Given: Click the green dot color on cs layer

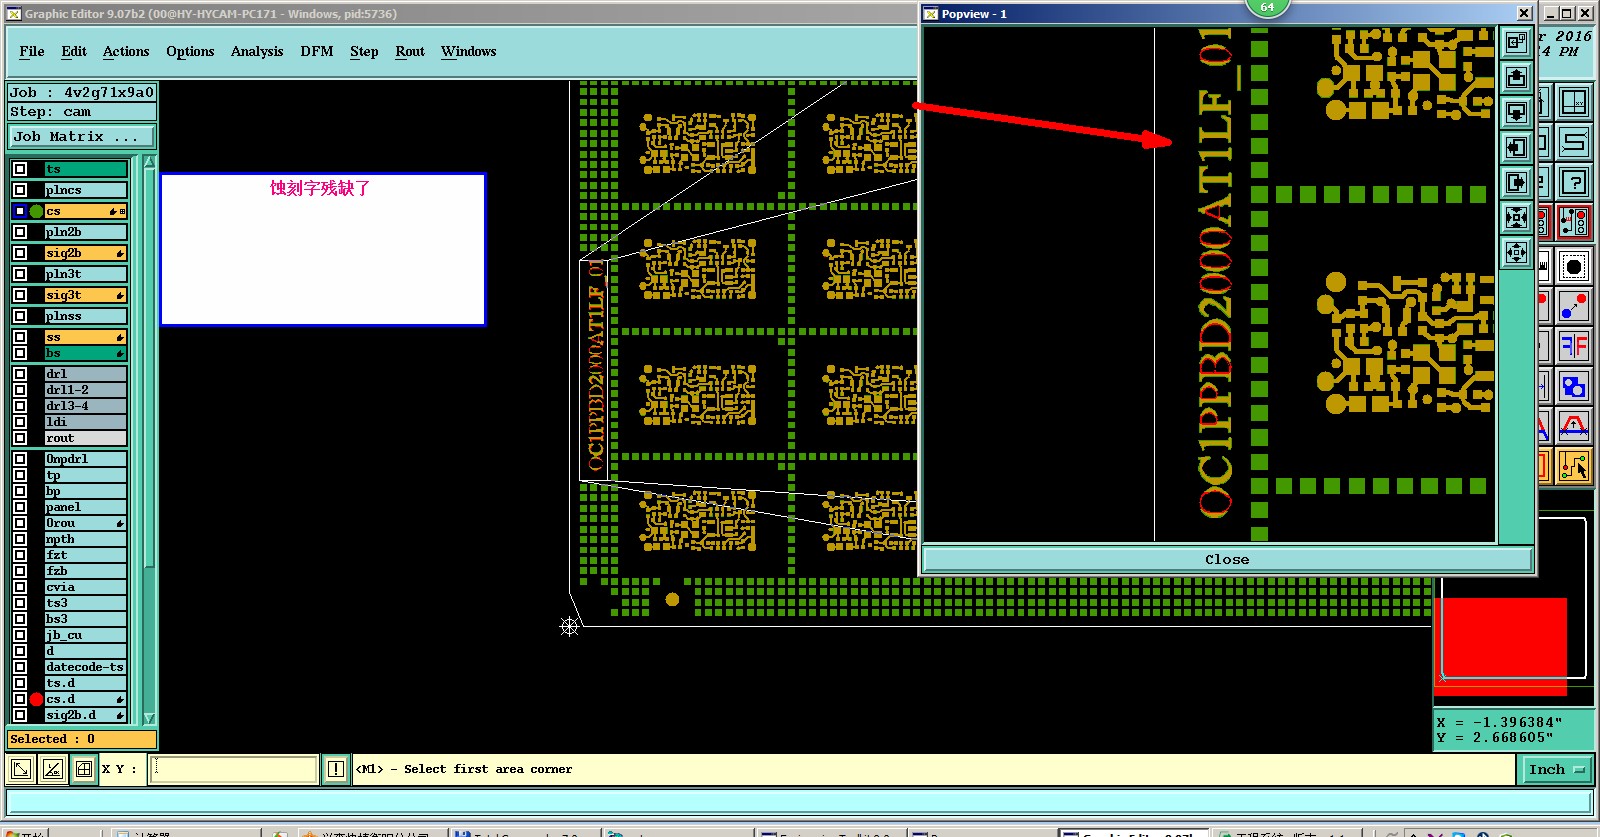Looking at the screenshot, I should tap(37, 211).
